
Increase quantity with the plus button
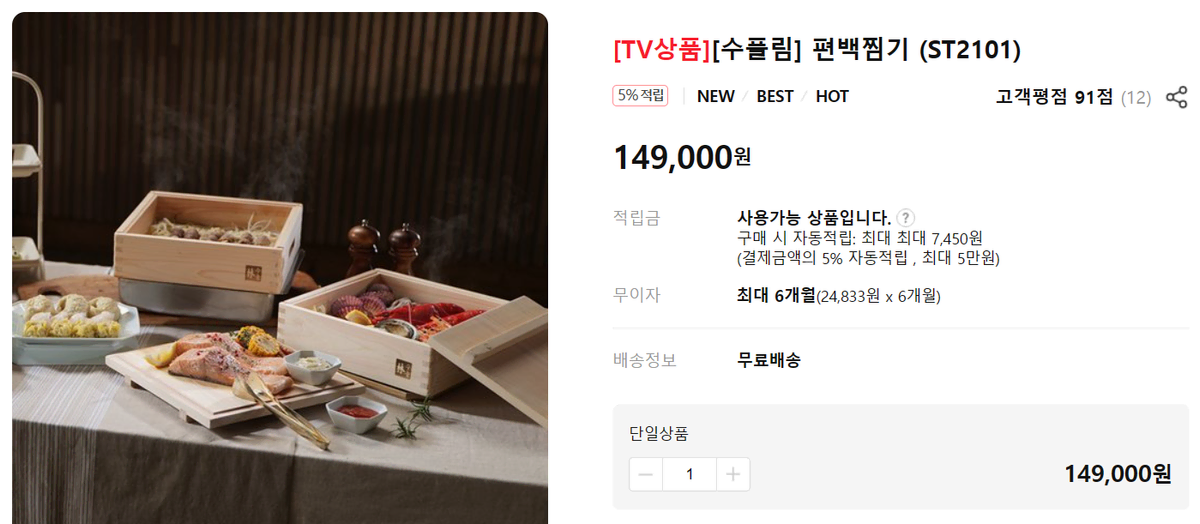[733, 474]
